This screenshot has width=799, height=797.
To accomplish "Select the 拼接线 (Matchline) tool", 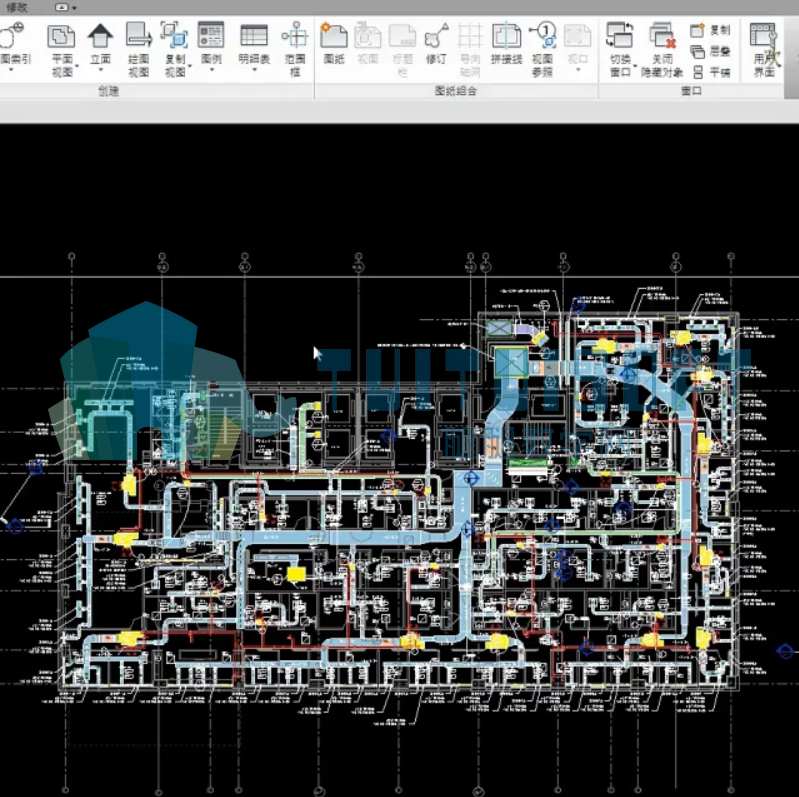I will coord(507,44).
